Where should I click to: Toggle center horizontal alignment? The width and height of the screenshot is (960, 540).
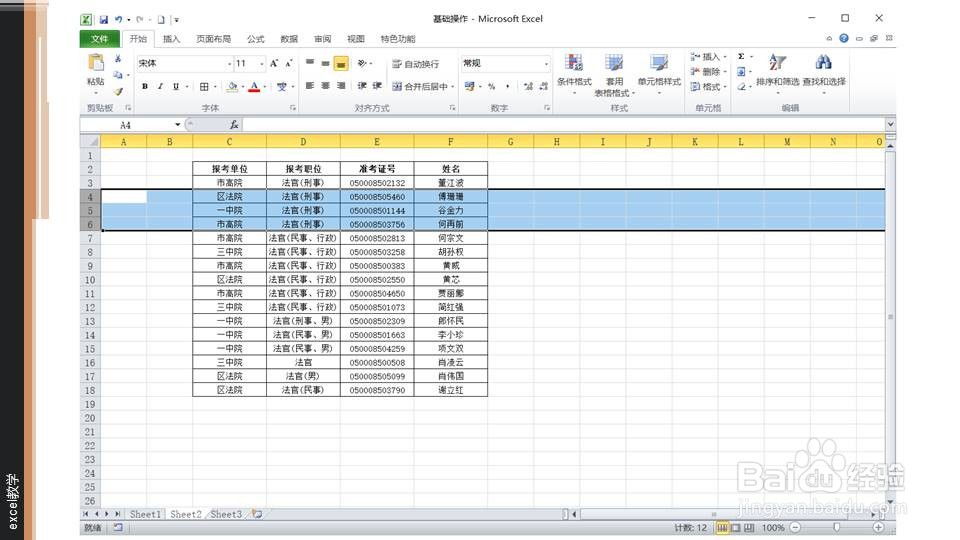(x=325, y=86)
